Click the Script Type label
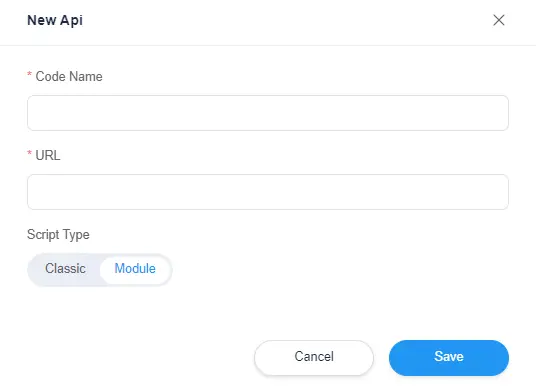The width and height of the screenshot is (536, 388). tap(58, 235)
